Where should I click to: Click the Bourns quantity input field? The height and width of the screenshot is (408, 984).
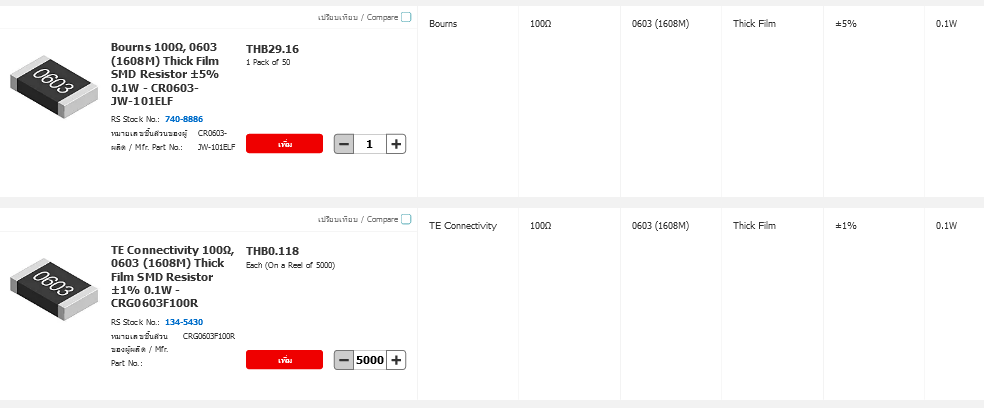tap(369, 144)
